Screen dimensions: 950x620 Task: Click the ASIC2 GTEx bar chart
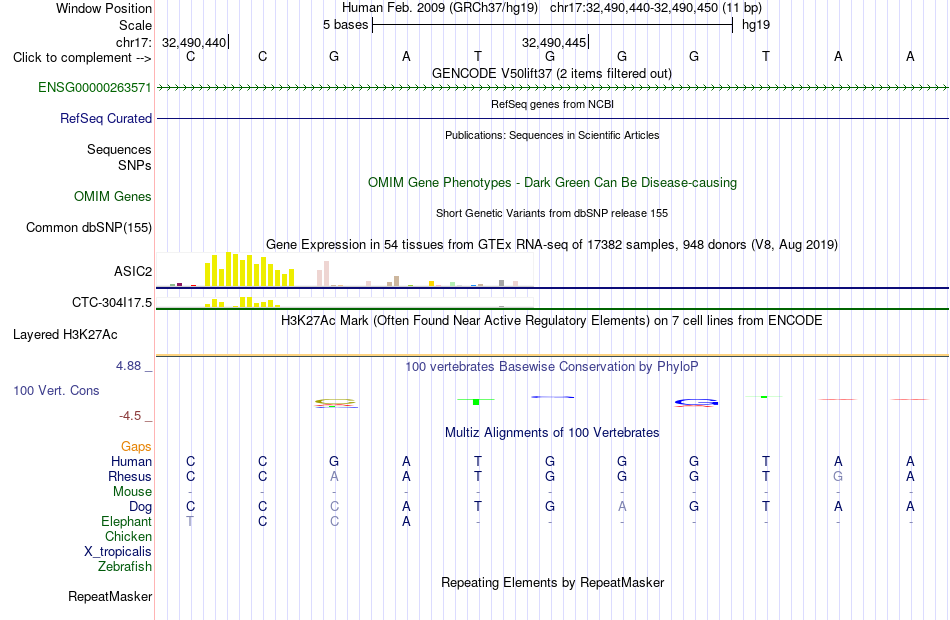pos(345,270)
